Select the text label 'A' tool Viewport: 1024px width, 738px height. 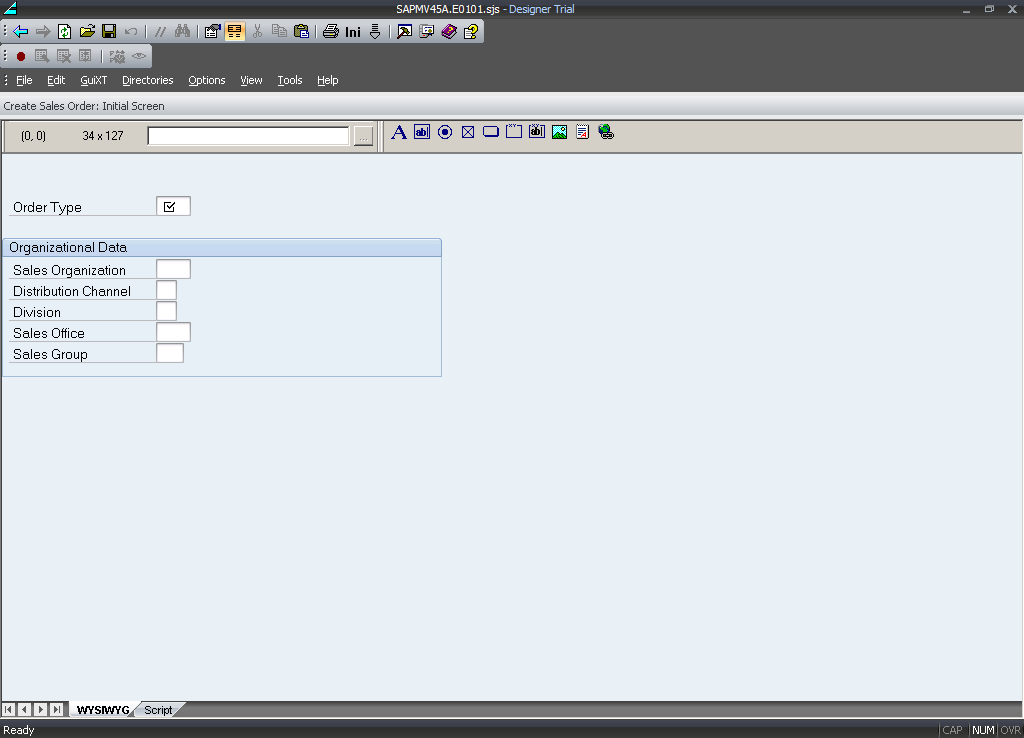tap(398, 132)
